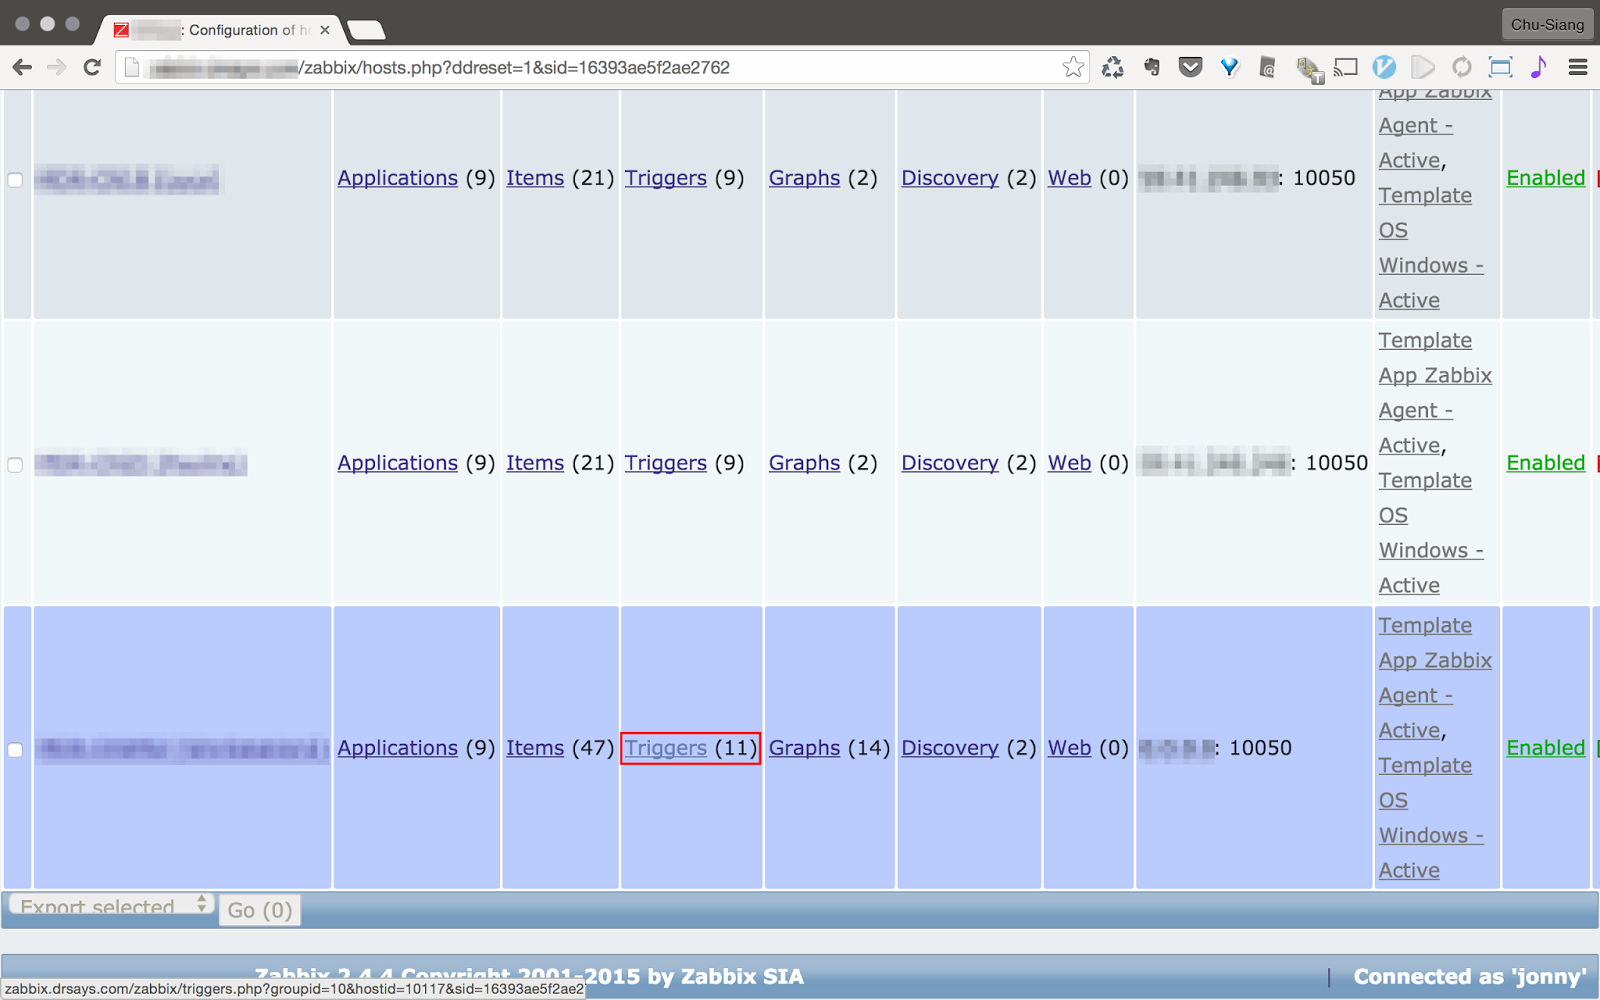Reload the page with the refresh icon
This screenshot has height=1000, width=1600.
point(92,67)
